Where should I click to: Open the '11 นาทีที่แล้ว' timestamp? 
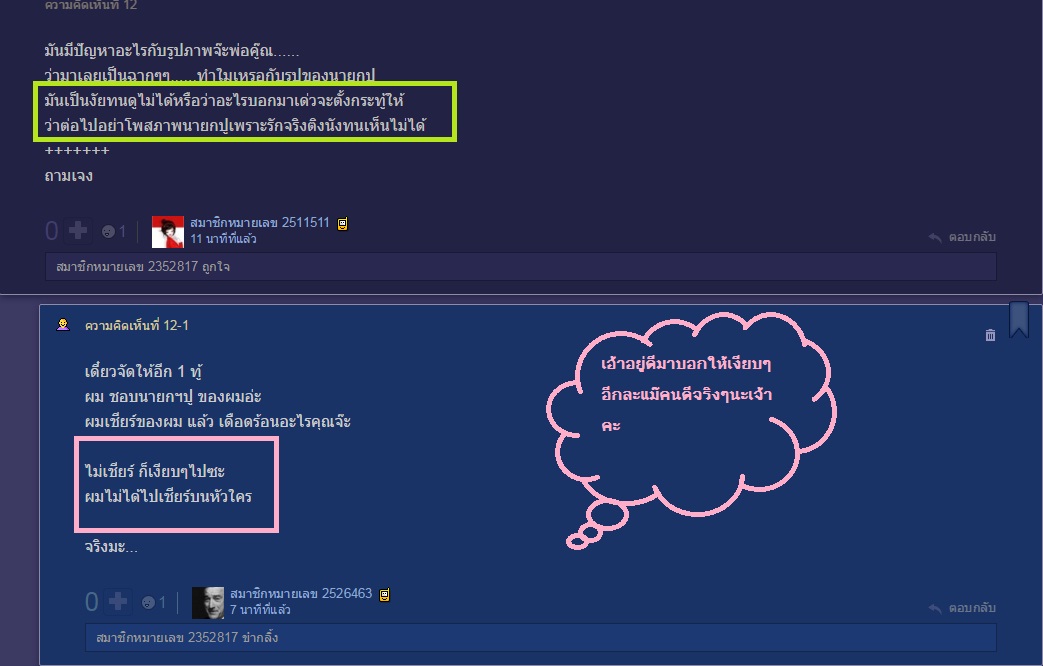[224, 239]
